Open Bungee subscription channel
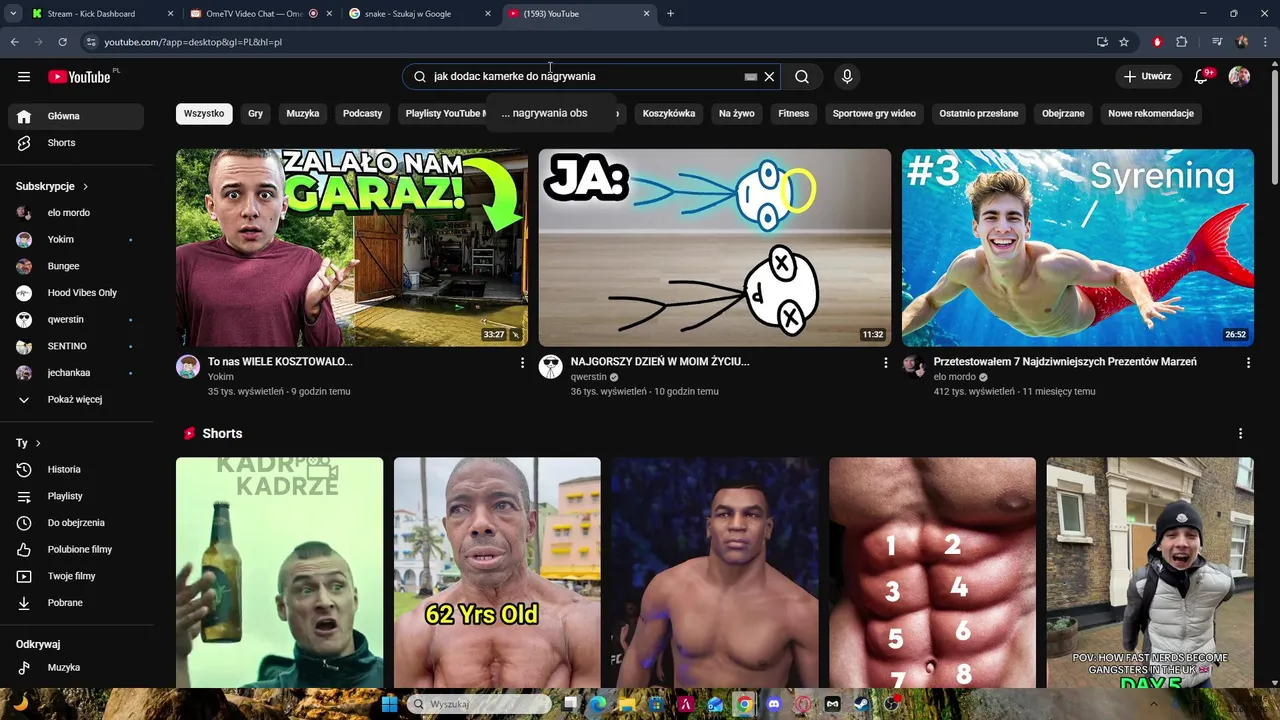 click(x=76, y=266)
